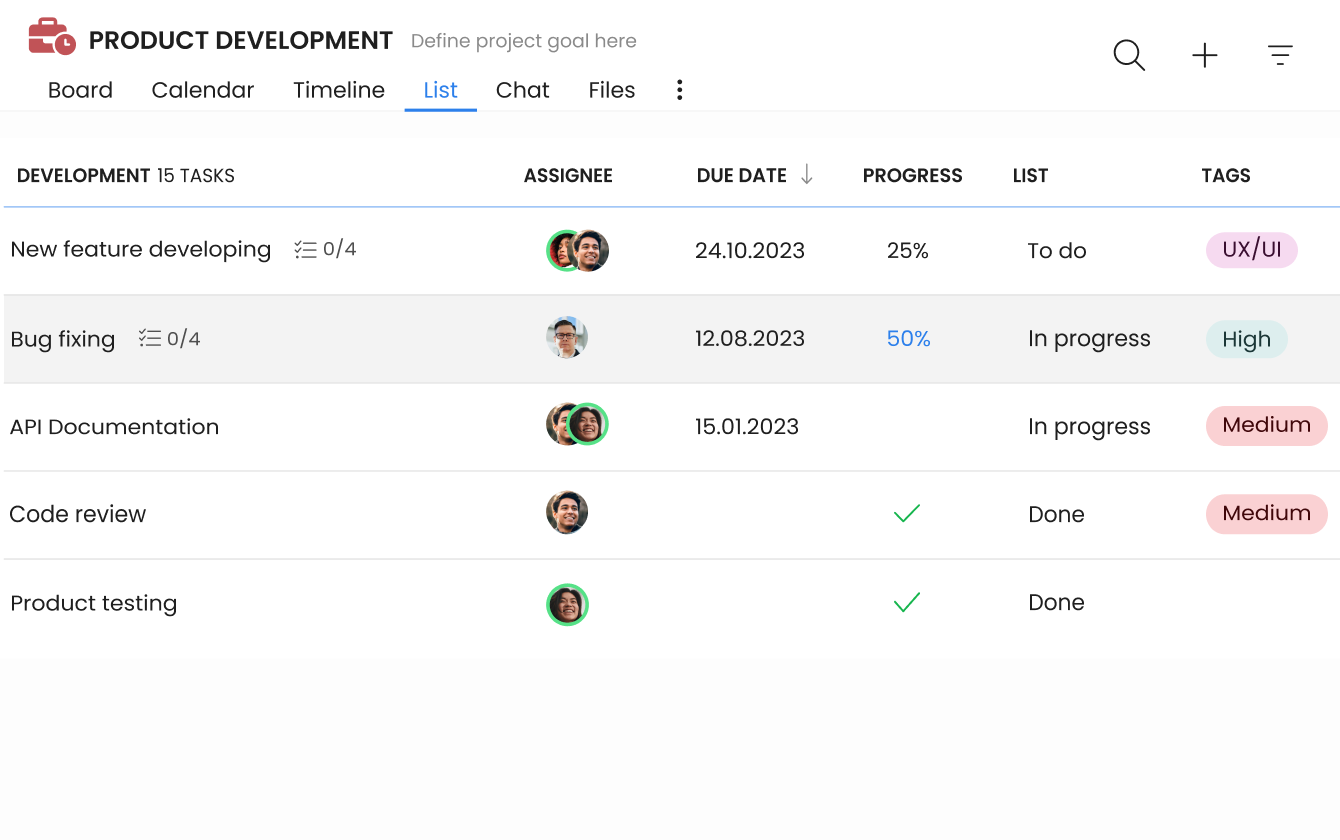Click Medium tag on API Documentation
Screen dimensions: 1340x840
click(x=1267, y=426)
